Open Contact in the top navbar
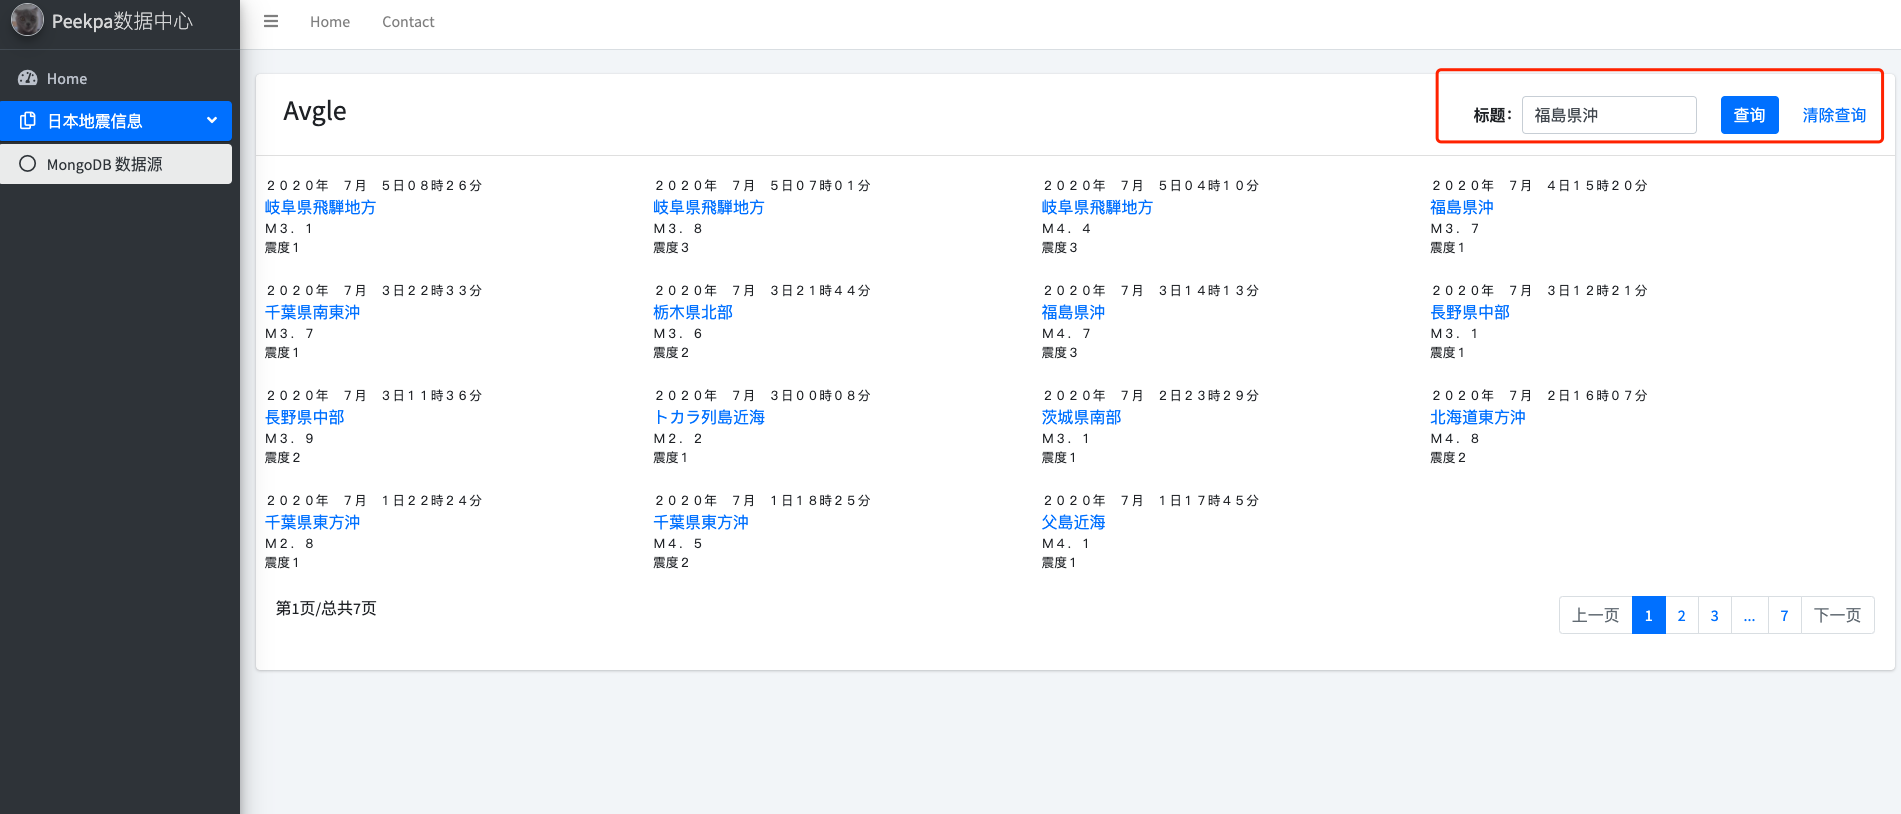The image size is (1901, 814). click(x=408, y=22)
